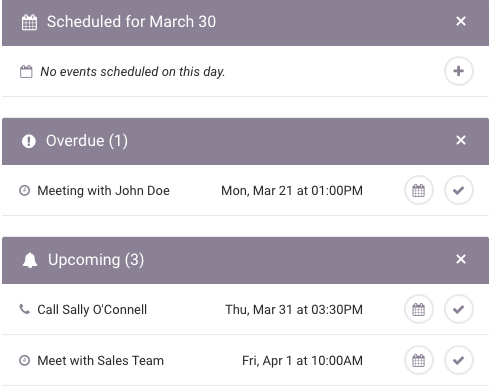The image size is (489, 386).
Task: Open the Meeting with John Doe task
Action: [x=103, y=191]
